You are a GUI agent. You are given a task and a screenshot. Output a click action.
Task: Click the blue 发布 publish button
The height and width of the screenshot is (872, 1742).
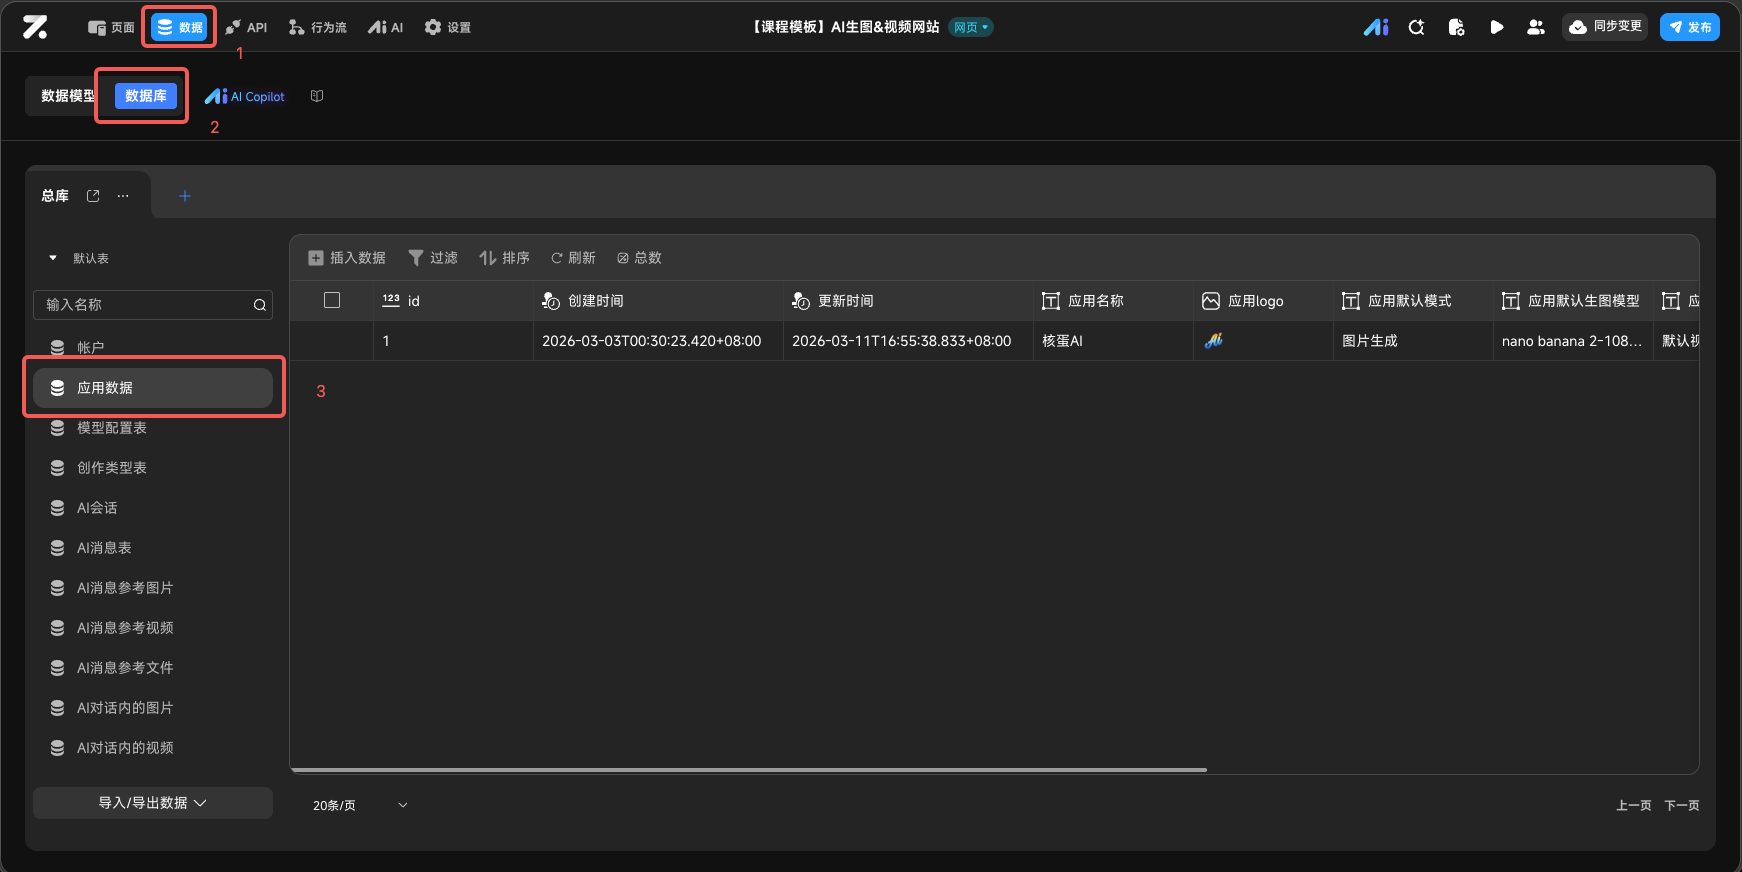pyautogui.click(x=1689, y=27)
